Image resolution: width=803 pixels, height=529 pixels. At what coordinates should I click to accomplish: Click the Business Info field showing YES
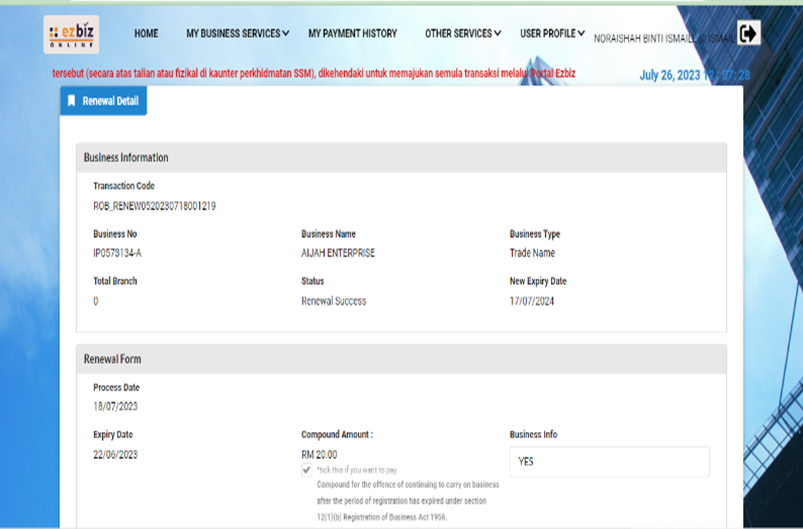tap(609, 462)
